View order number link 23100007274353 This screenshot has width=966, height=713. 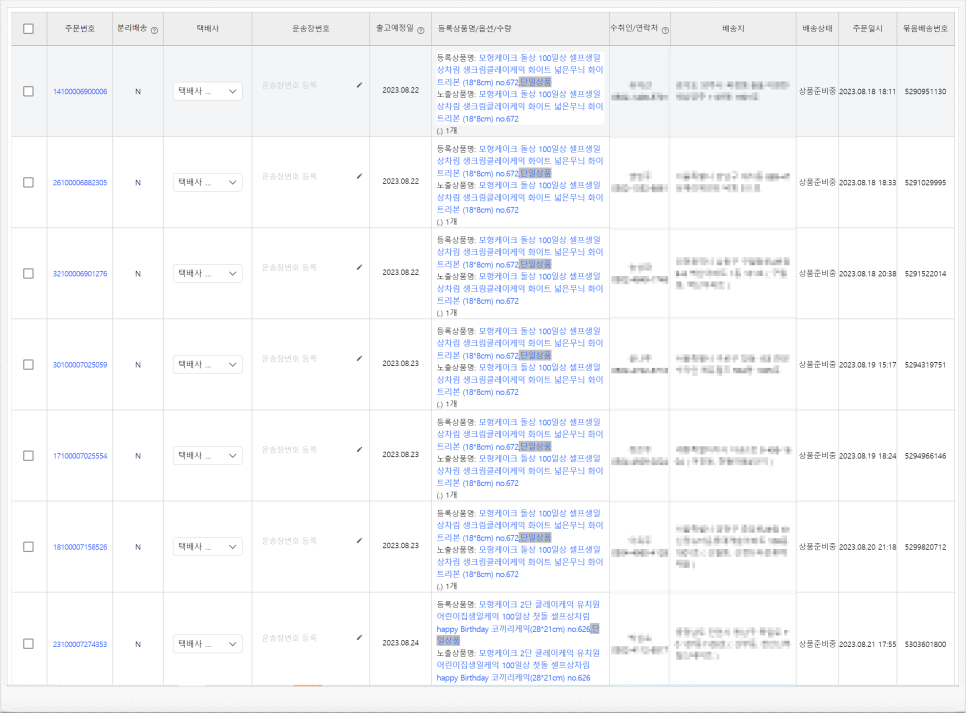coord(80,645)
